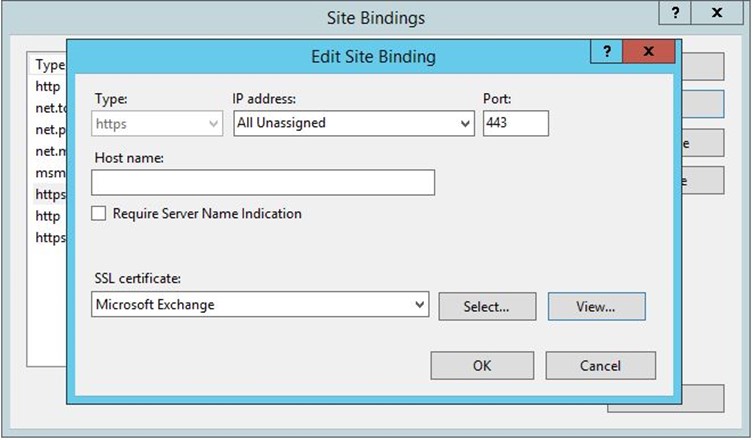Click the Site Bindings help question mark
Image resolution: width=753 pixels, height=440 pixels.
tap(675, 12)
